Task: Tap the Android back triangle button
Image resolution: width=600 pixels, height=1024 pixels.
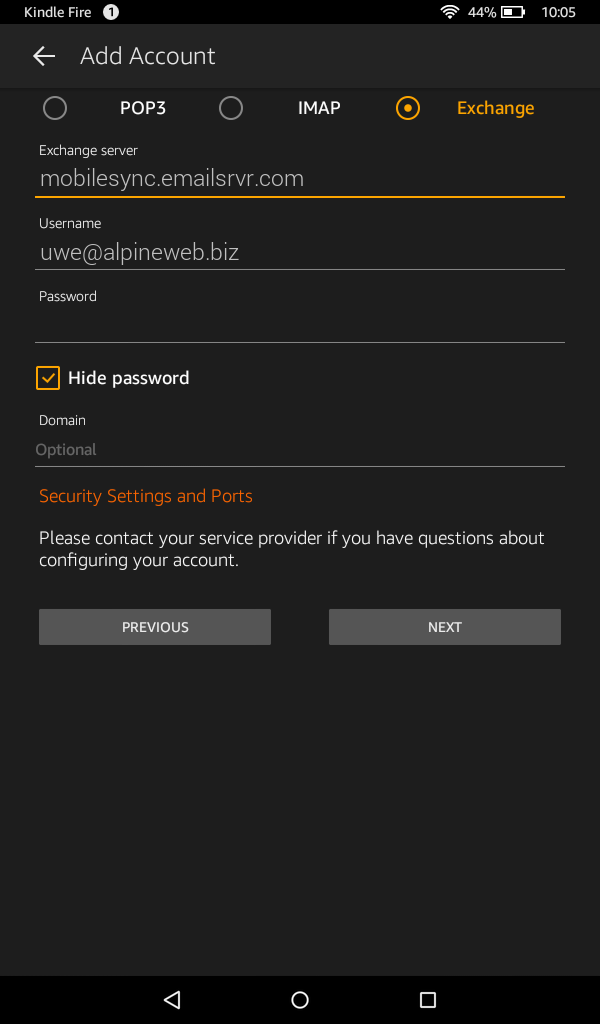Action: point(172,999)
